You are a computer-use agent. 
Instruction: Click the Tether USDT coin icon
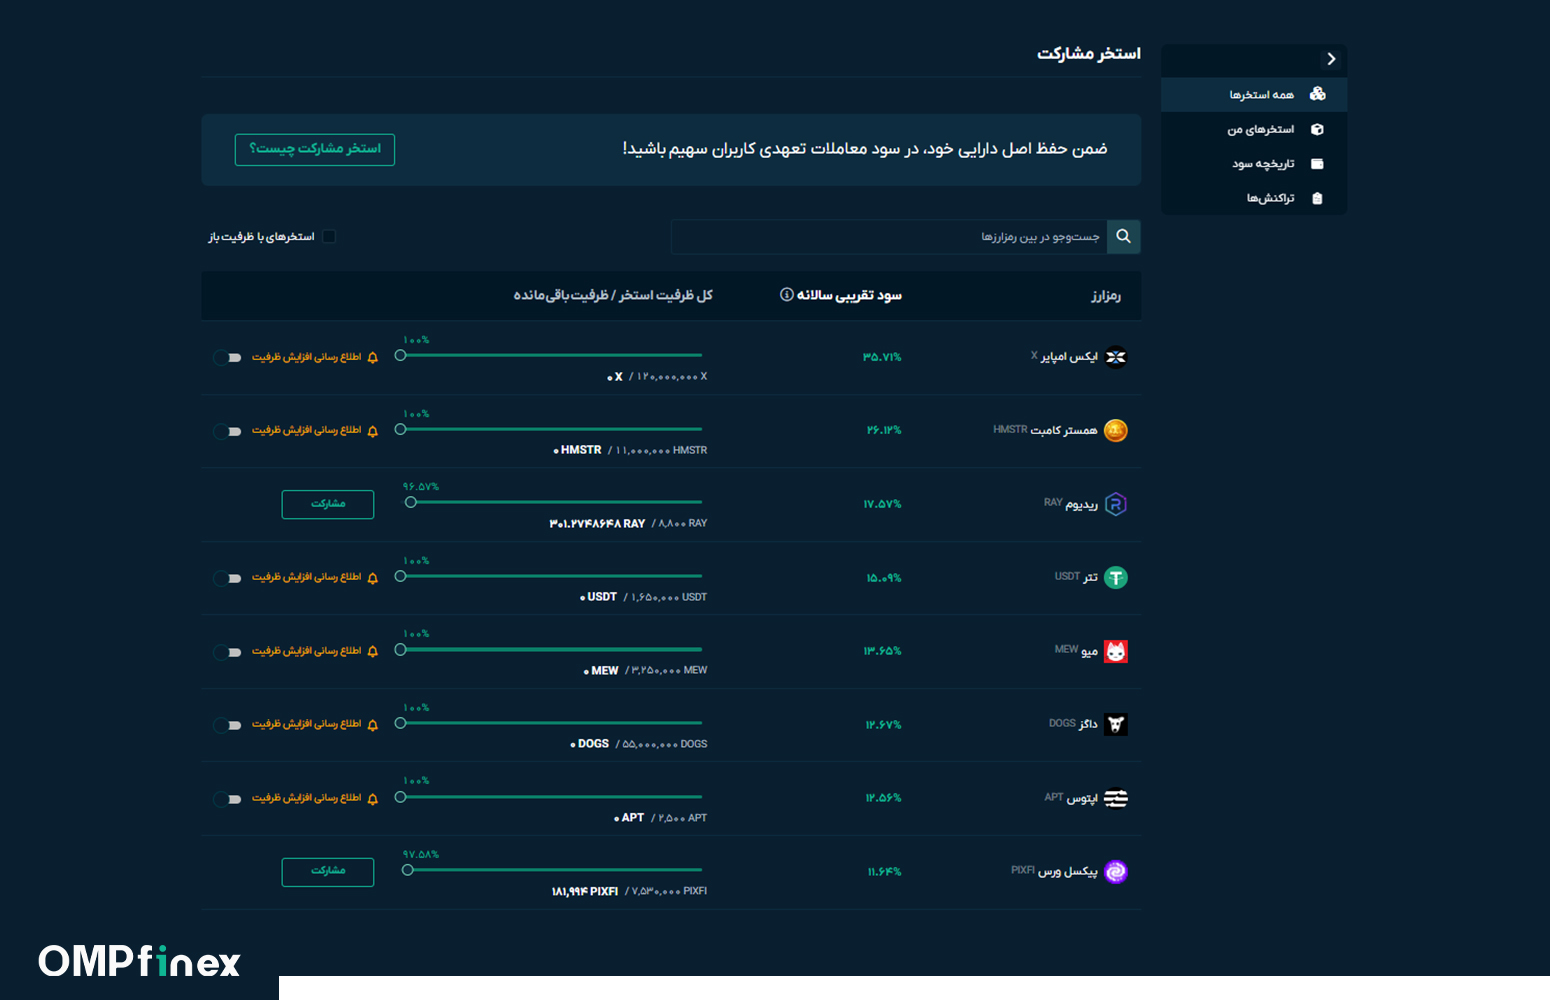(x=1116, y=577)
